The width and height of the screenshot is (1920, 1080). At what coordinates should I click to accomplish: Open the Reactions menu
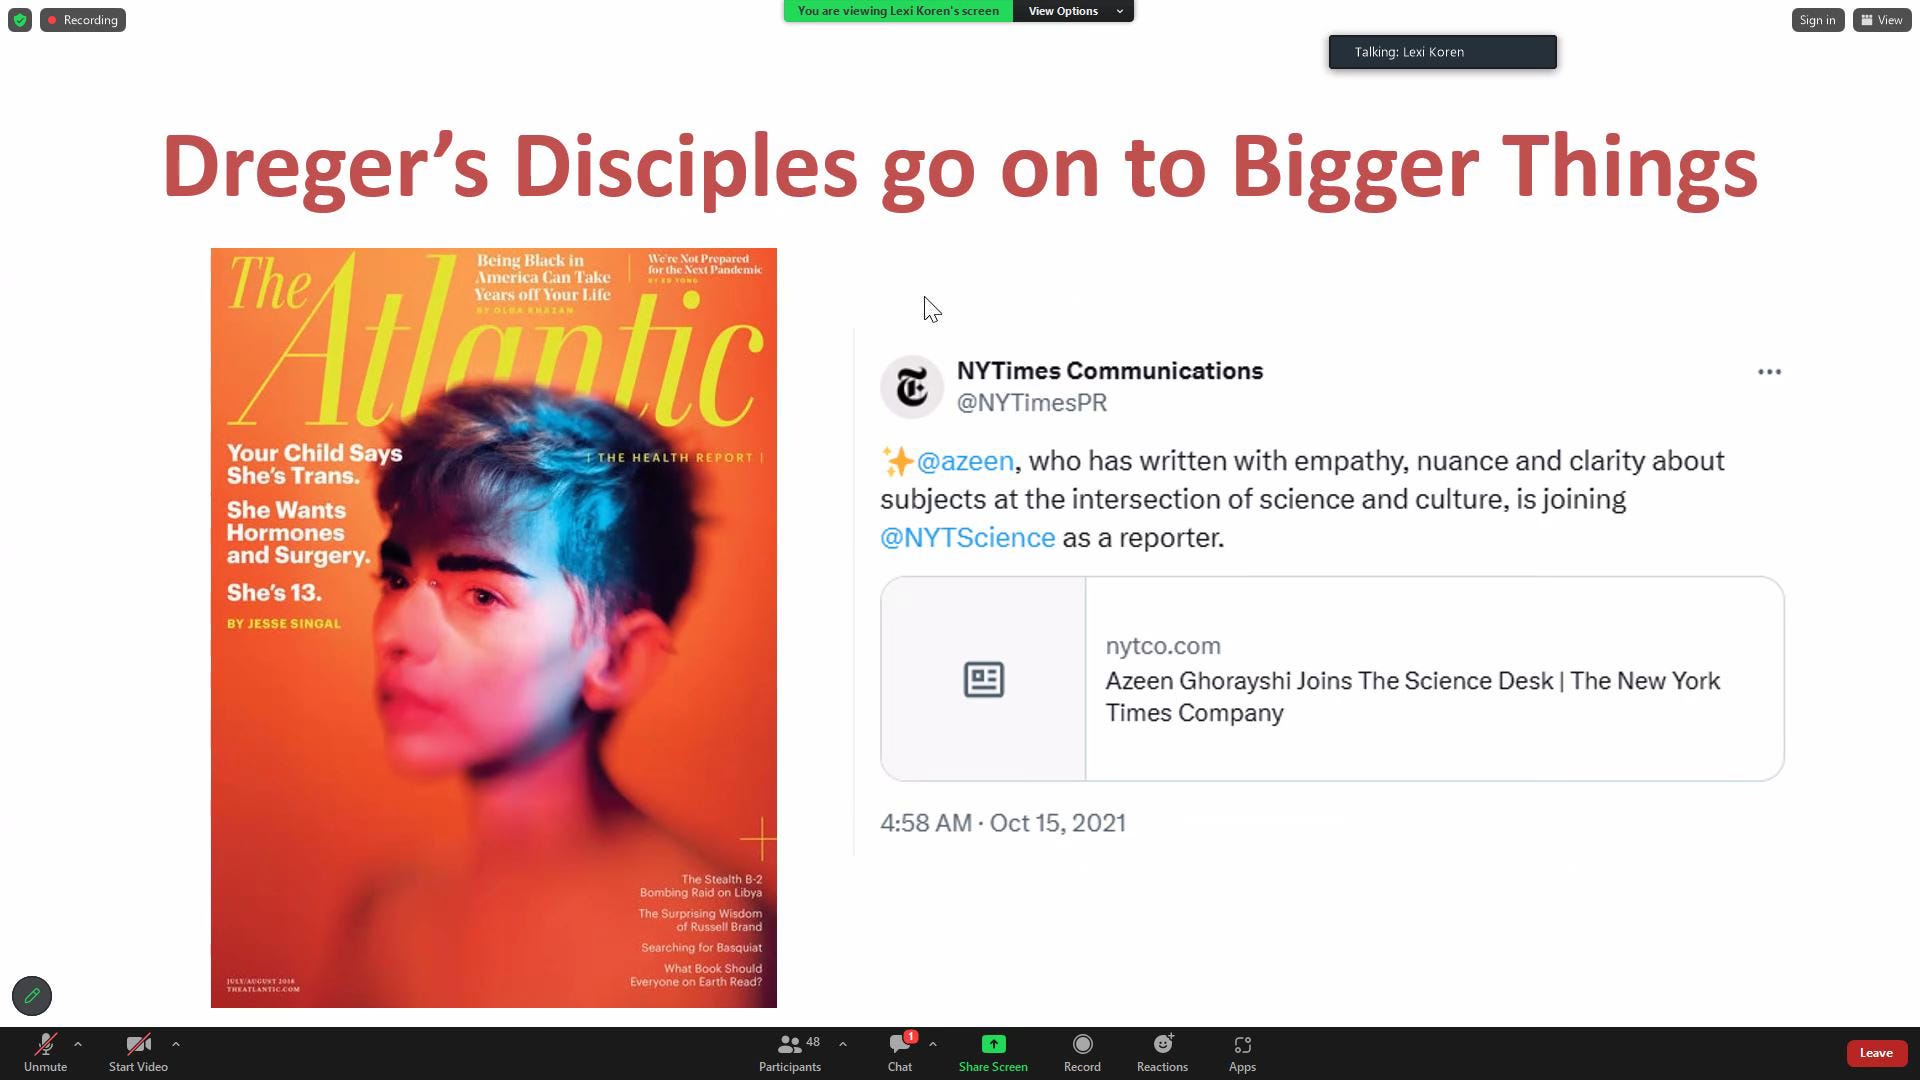coord(1162,1053)
